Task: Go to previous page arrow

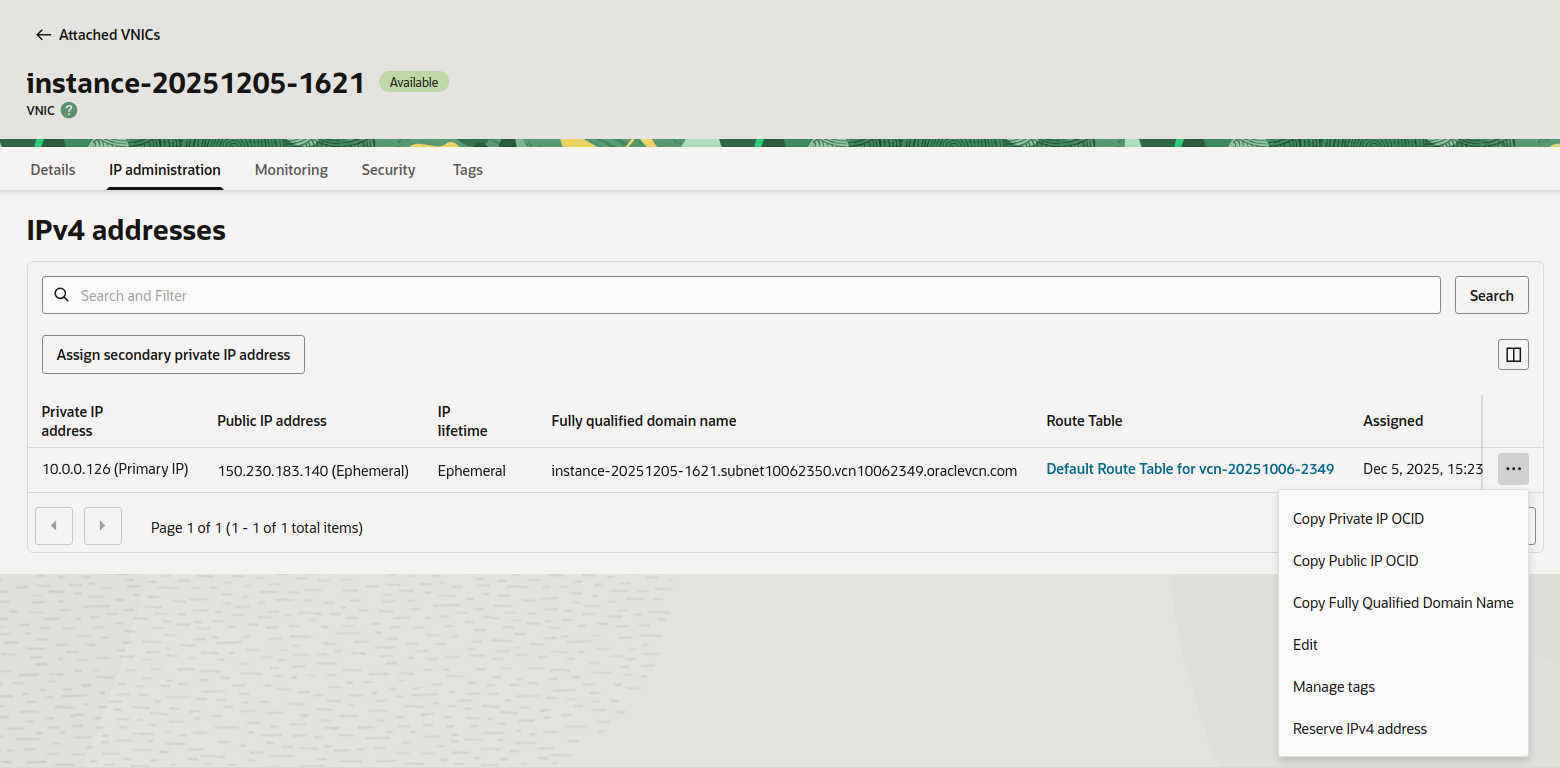Action: pos(54,526)
